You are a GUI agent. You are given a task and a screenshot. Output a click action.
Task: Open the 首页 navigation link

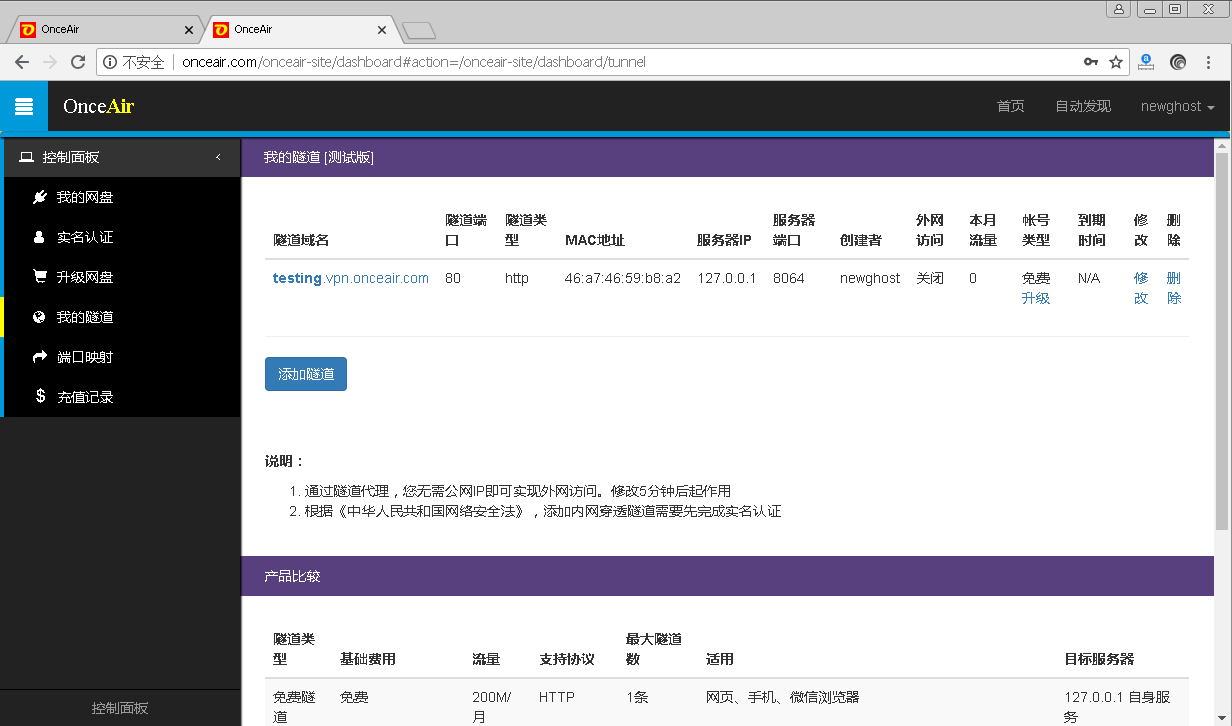1010,106
